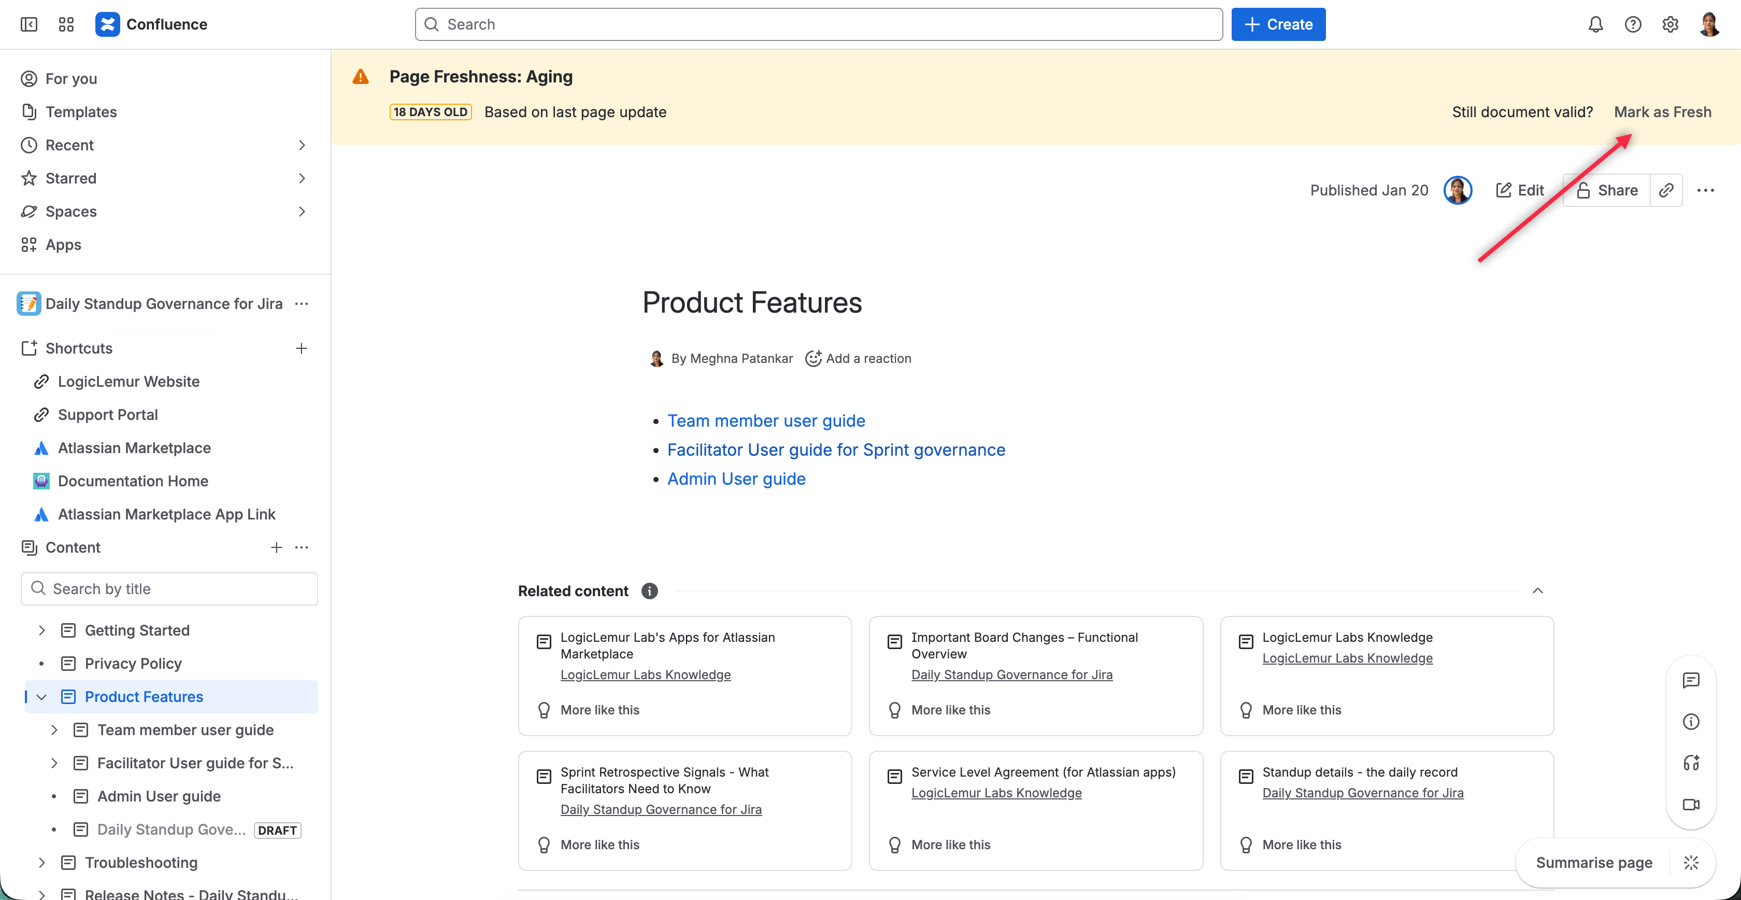Click the Summarise page spinner control

1692,862
